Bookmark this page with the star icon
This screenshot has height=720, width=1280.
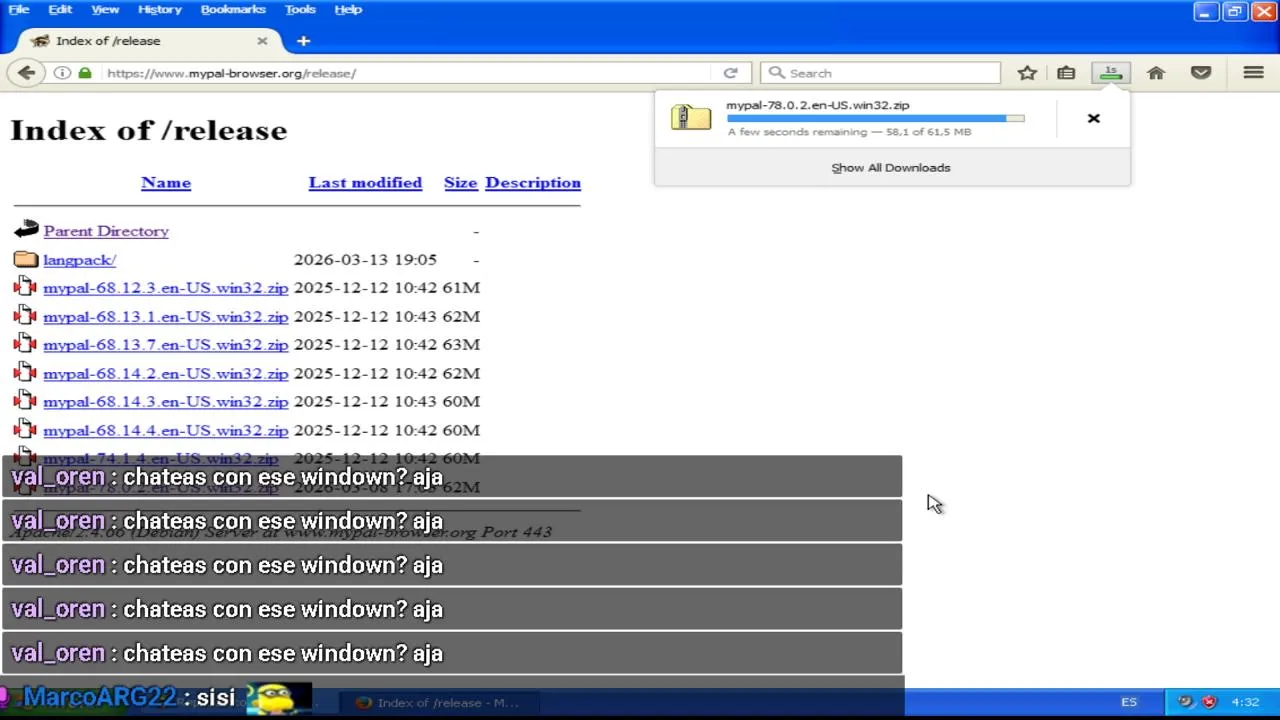(1027, 73)
